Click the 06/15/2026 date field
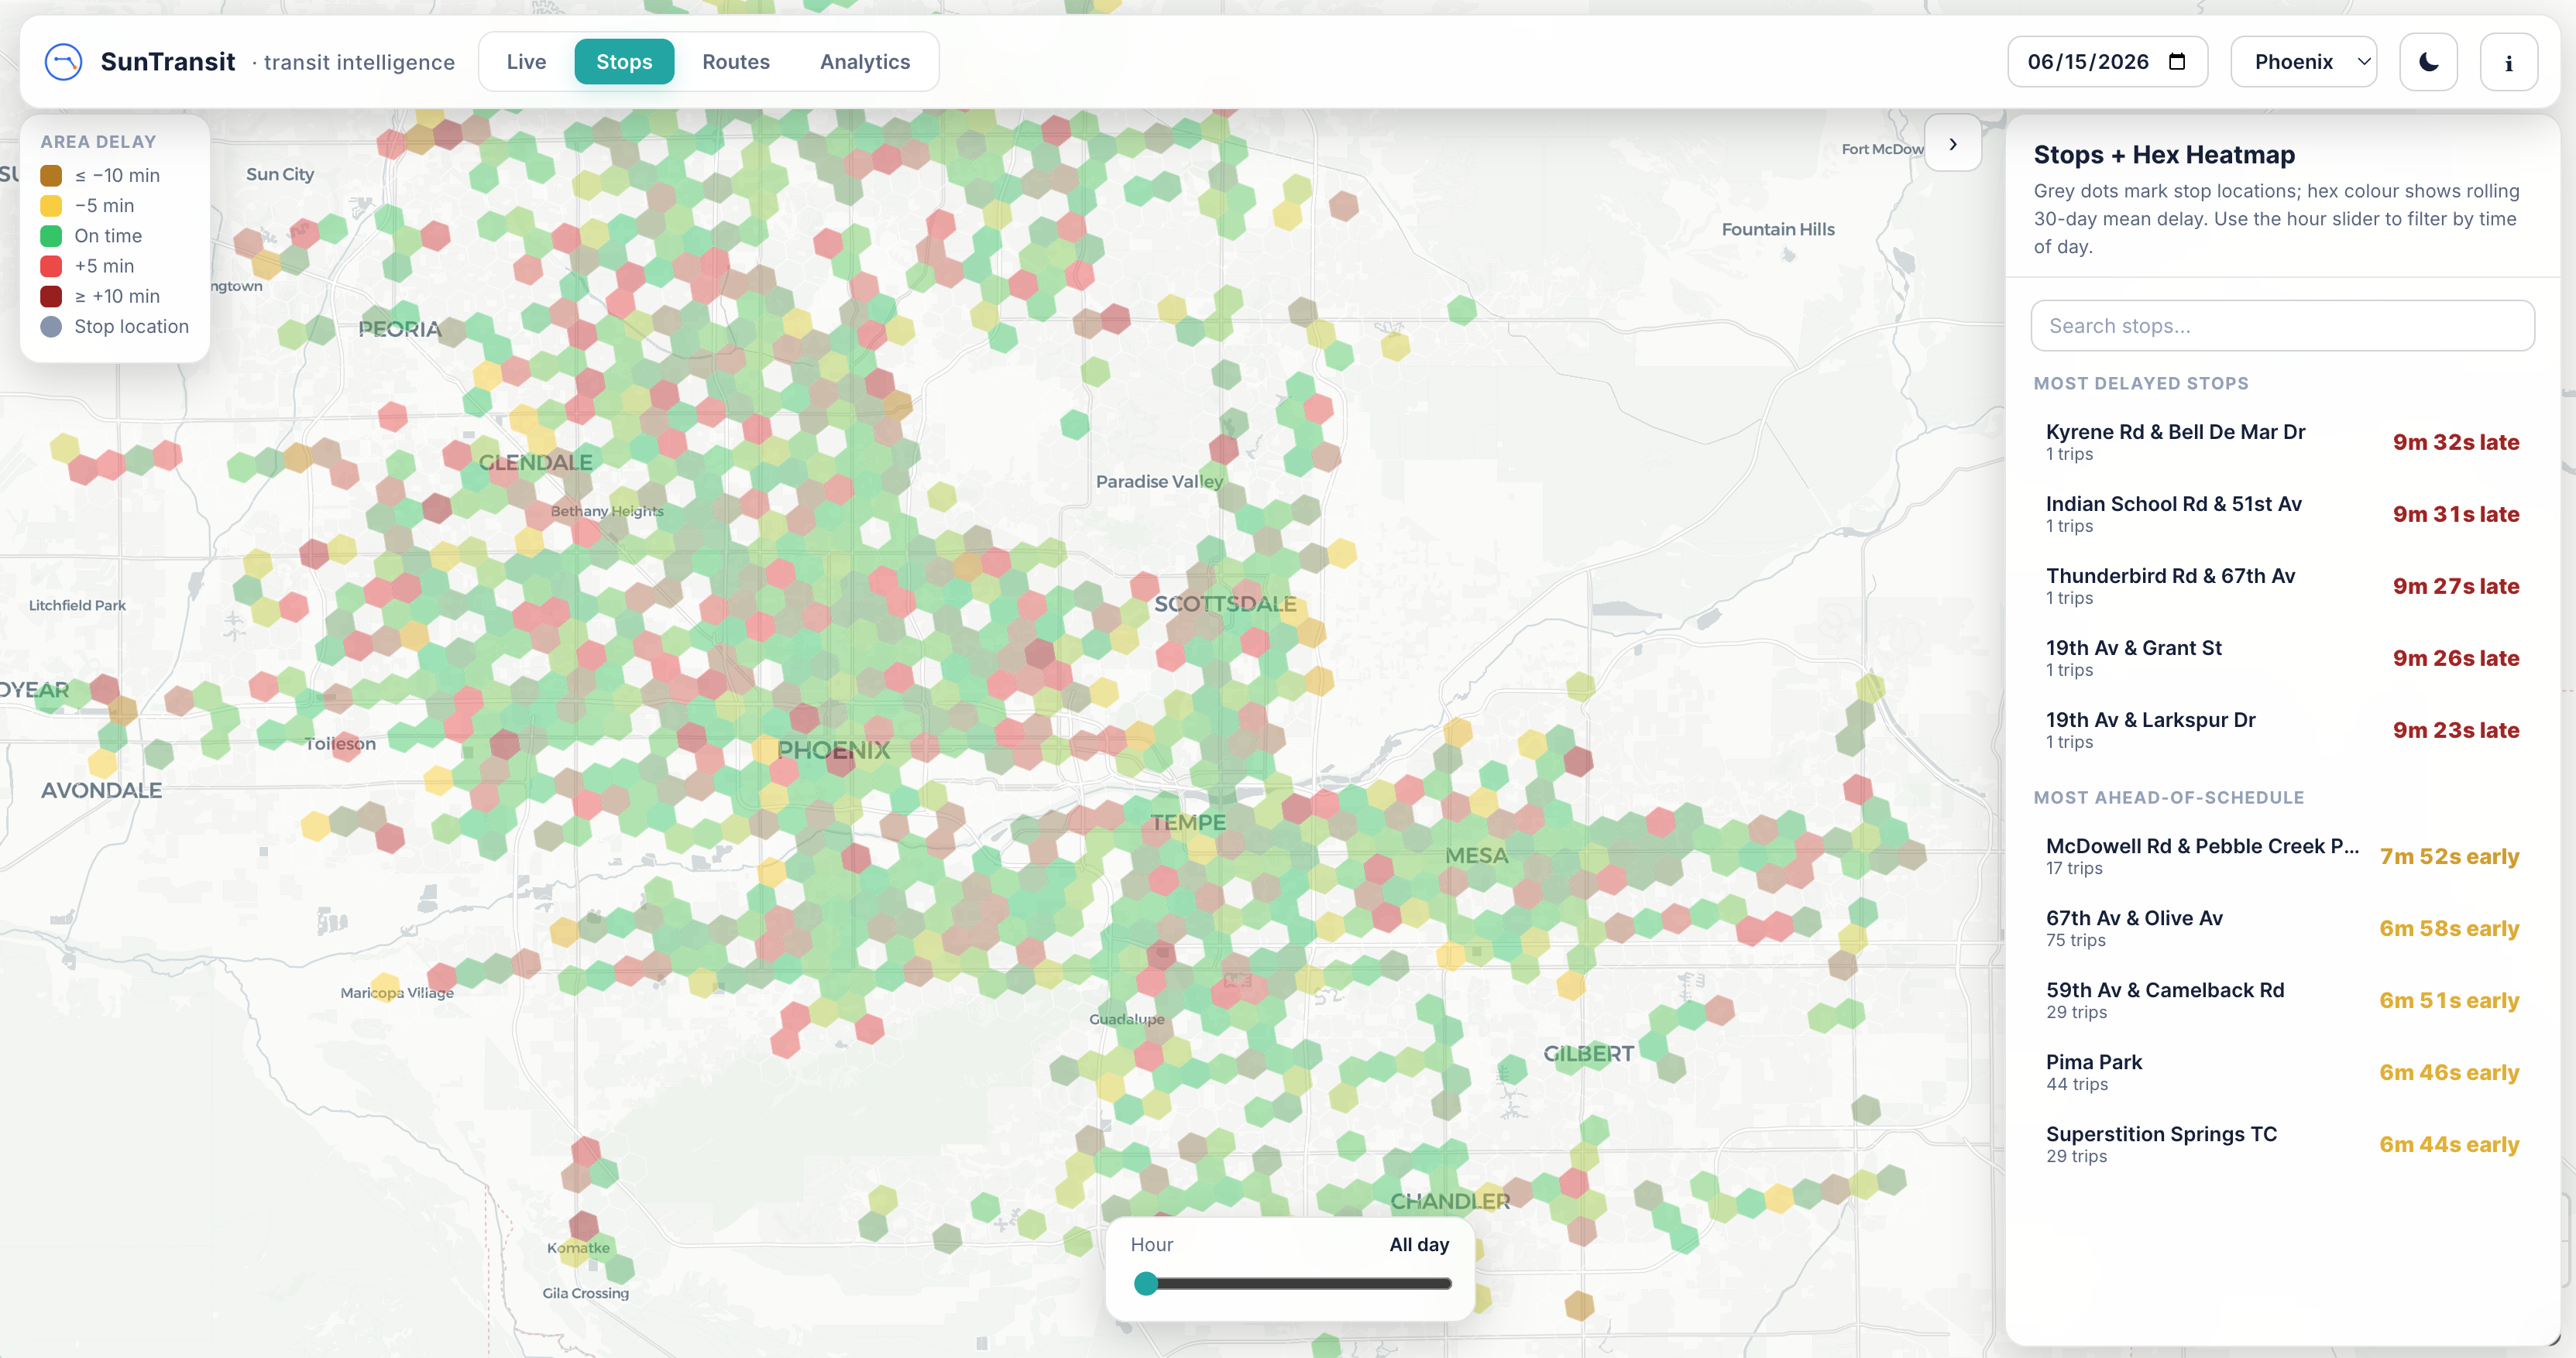2576x1358 pixels. 2107,62
